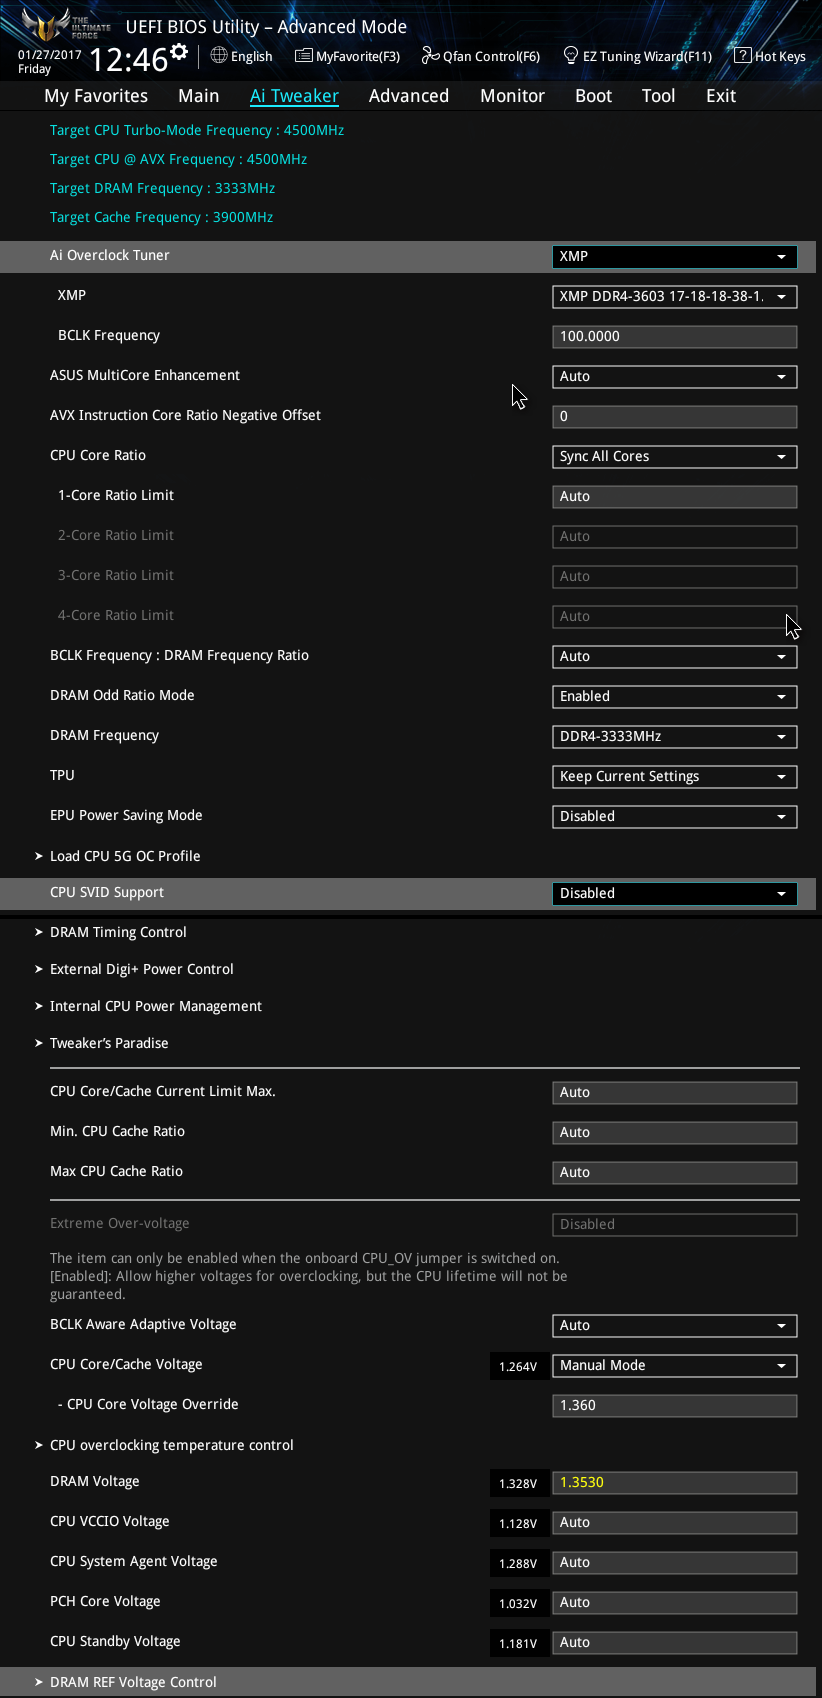This screenshot has height=1698, width=822.
Task: Select the Ai Tweaker tab
Action: click(x=294, y=96)
